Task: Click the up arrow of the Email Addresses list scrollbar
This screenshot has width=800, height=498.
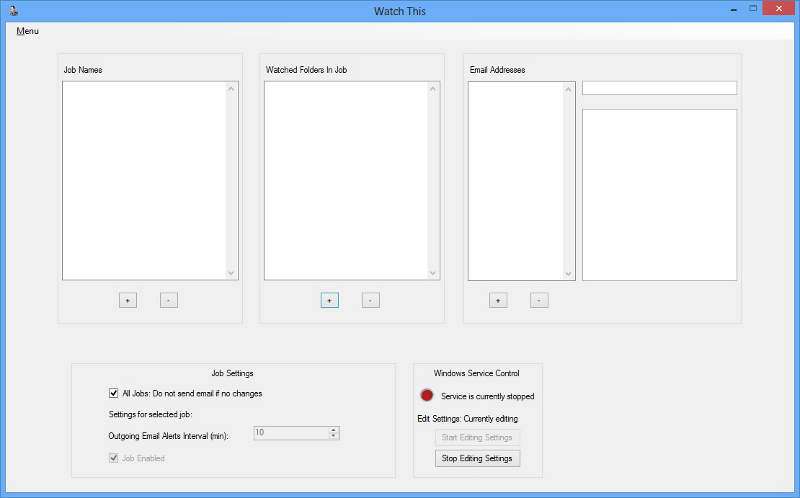Action: click(x=568, y=89)
